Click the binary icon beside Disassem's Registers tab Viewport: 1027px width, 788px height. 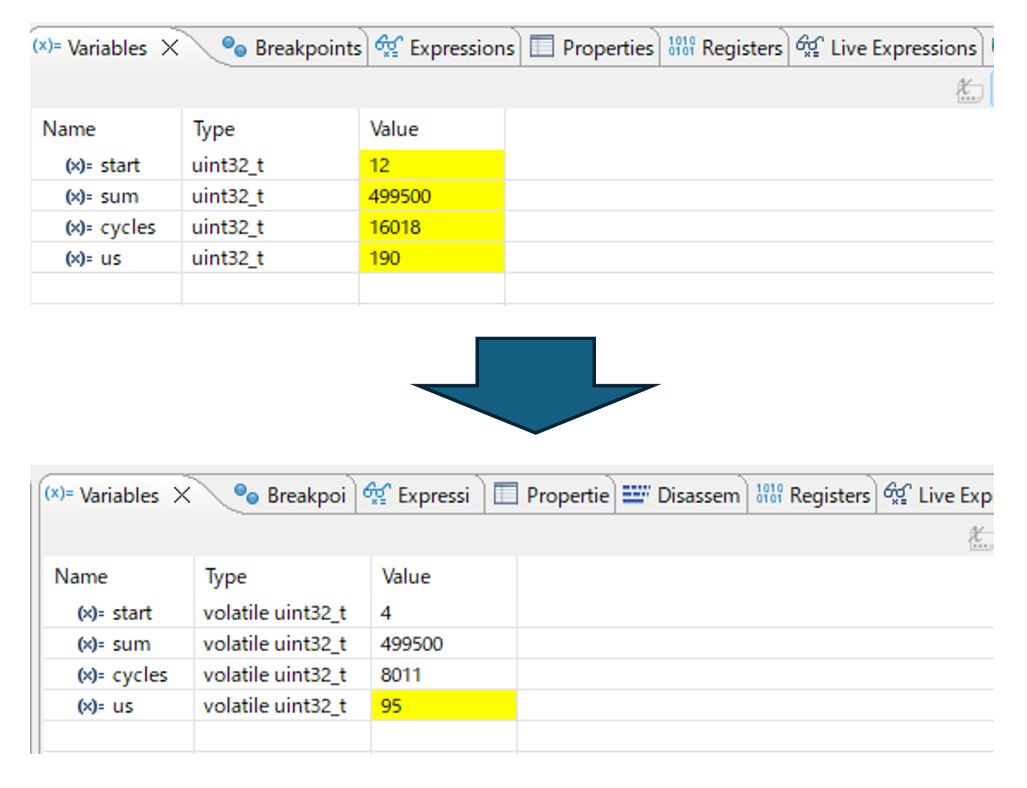pos(770,495)
